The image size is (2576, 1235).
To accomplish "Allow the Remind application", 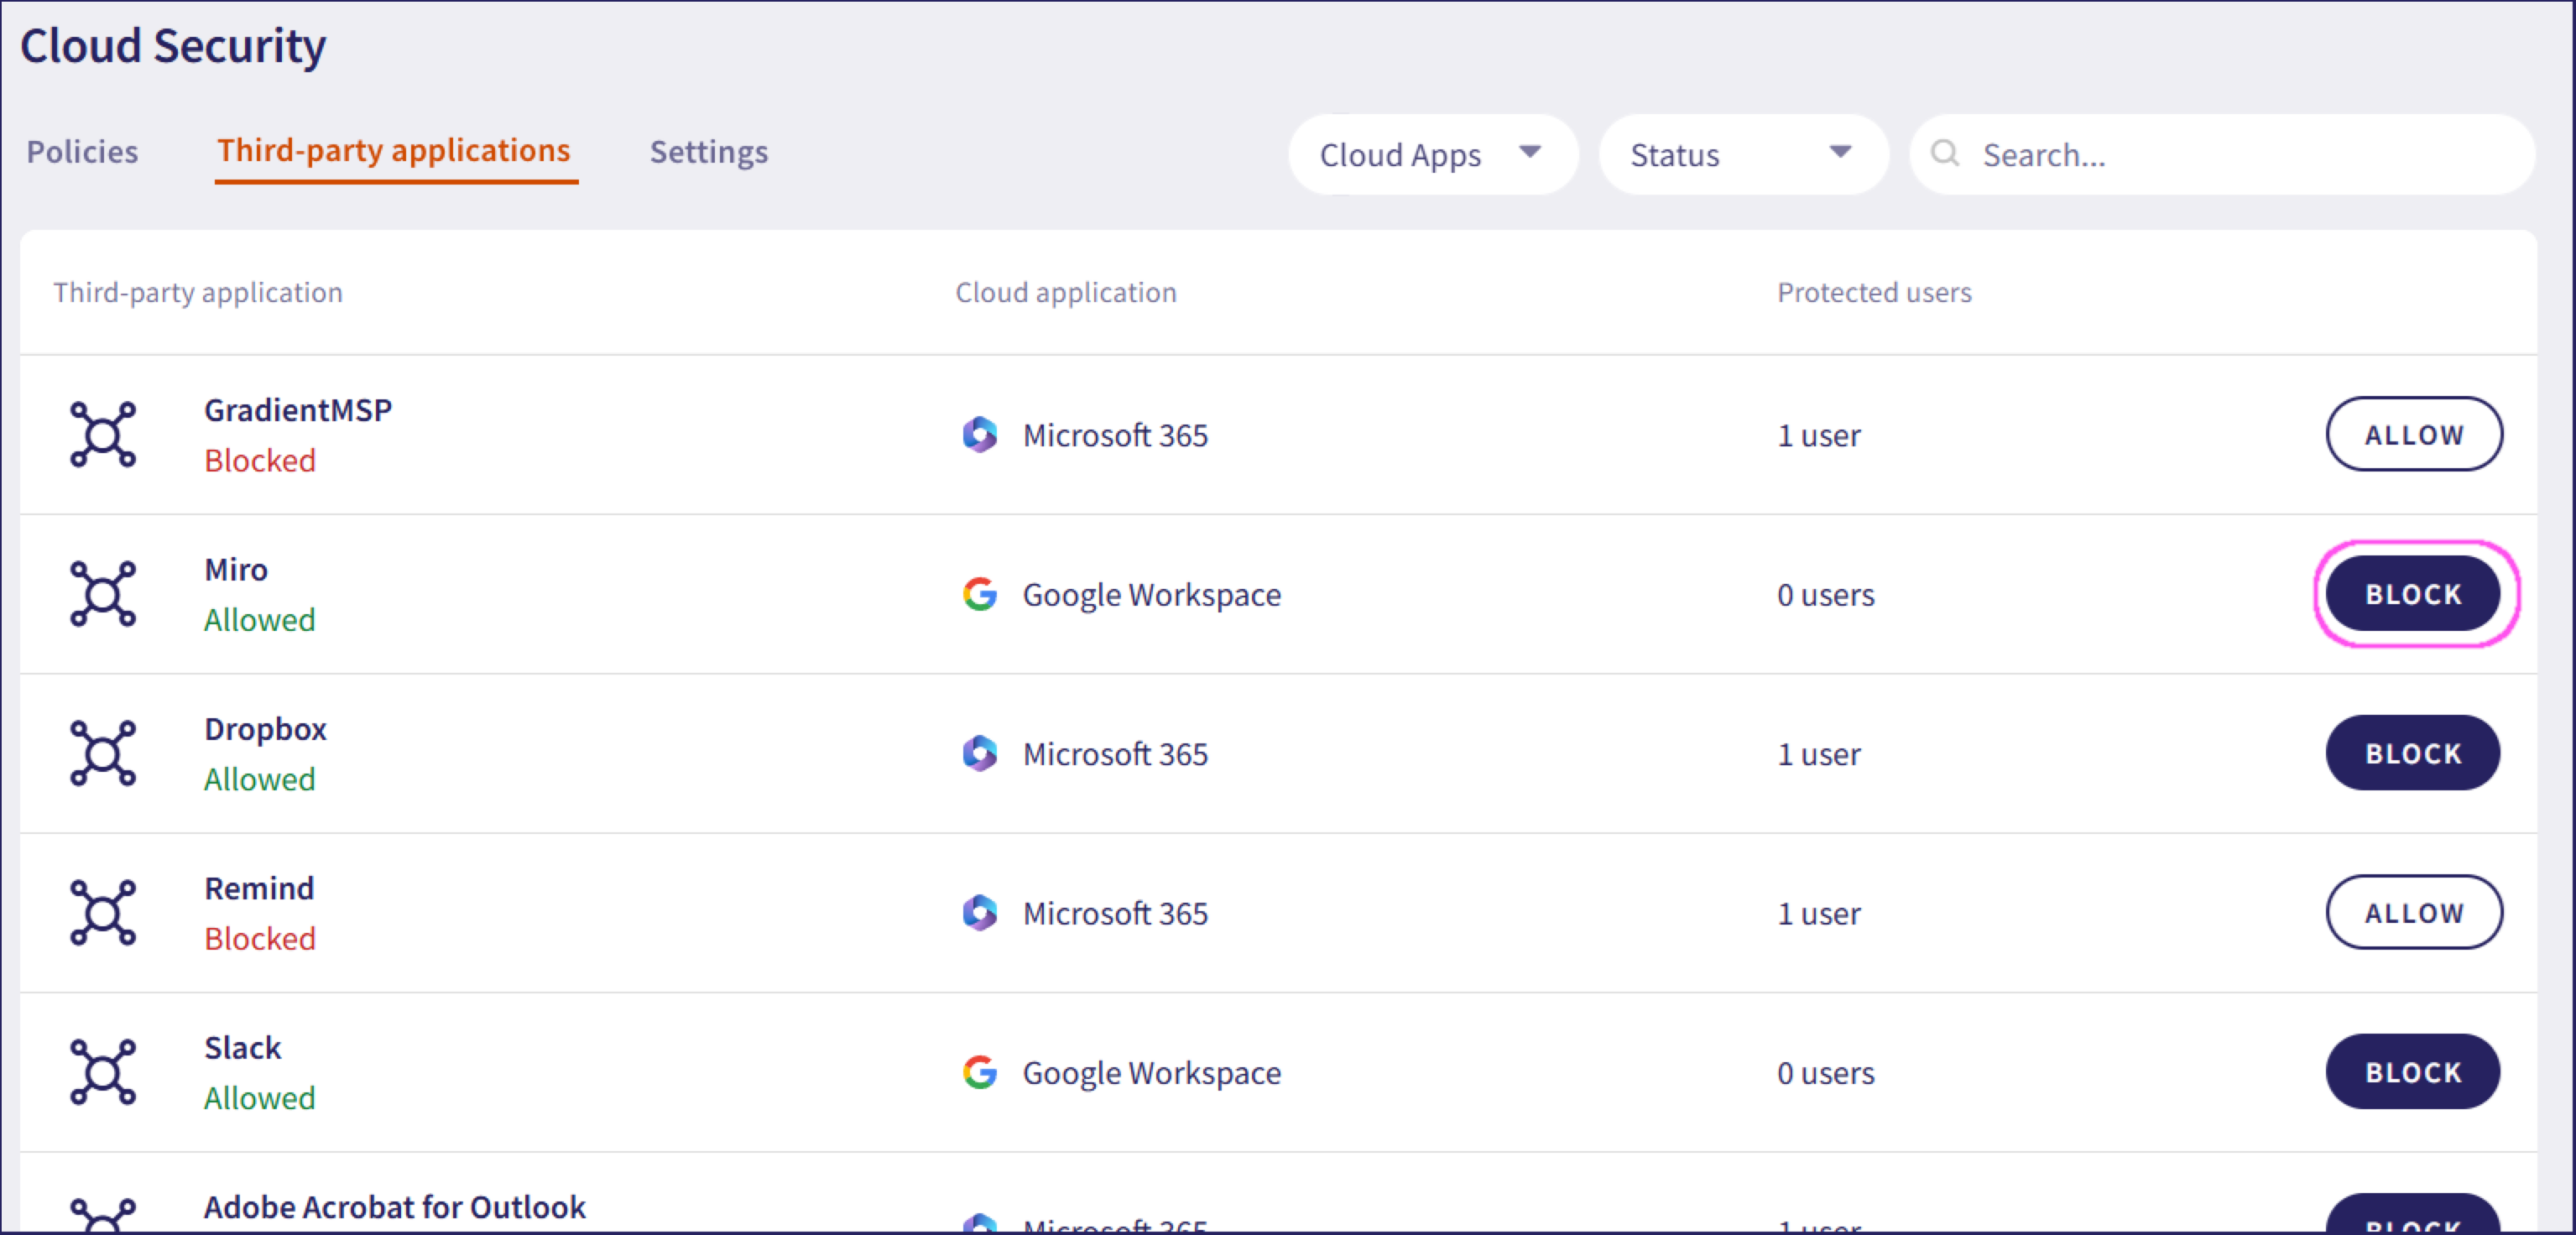I will tap(2412, 912).
